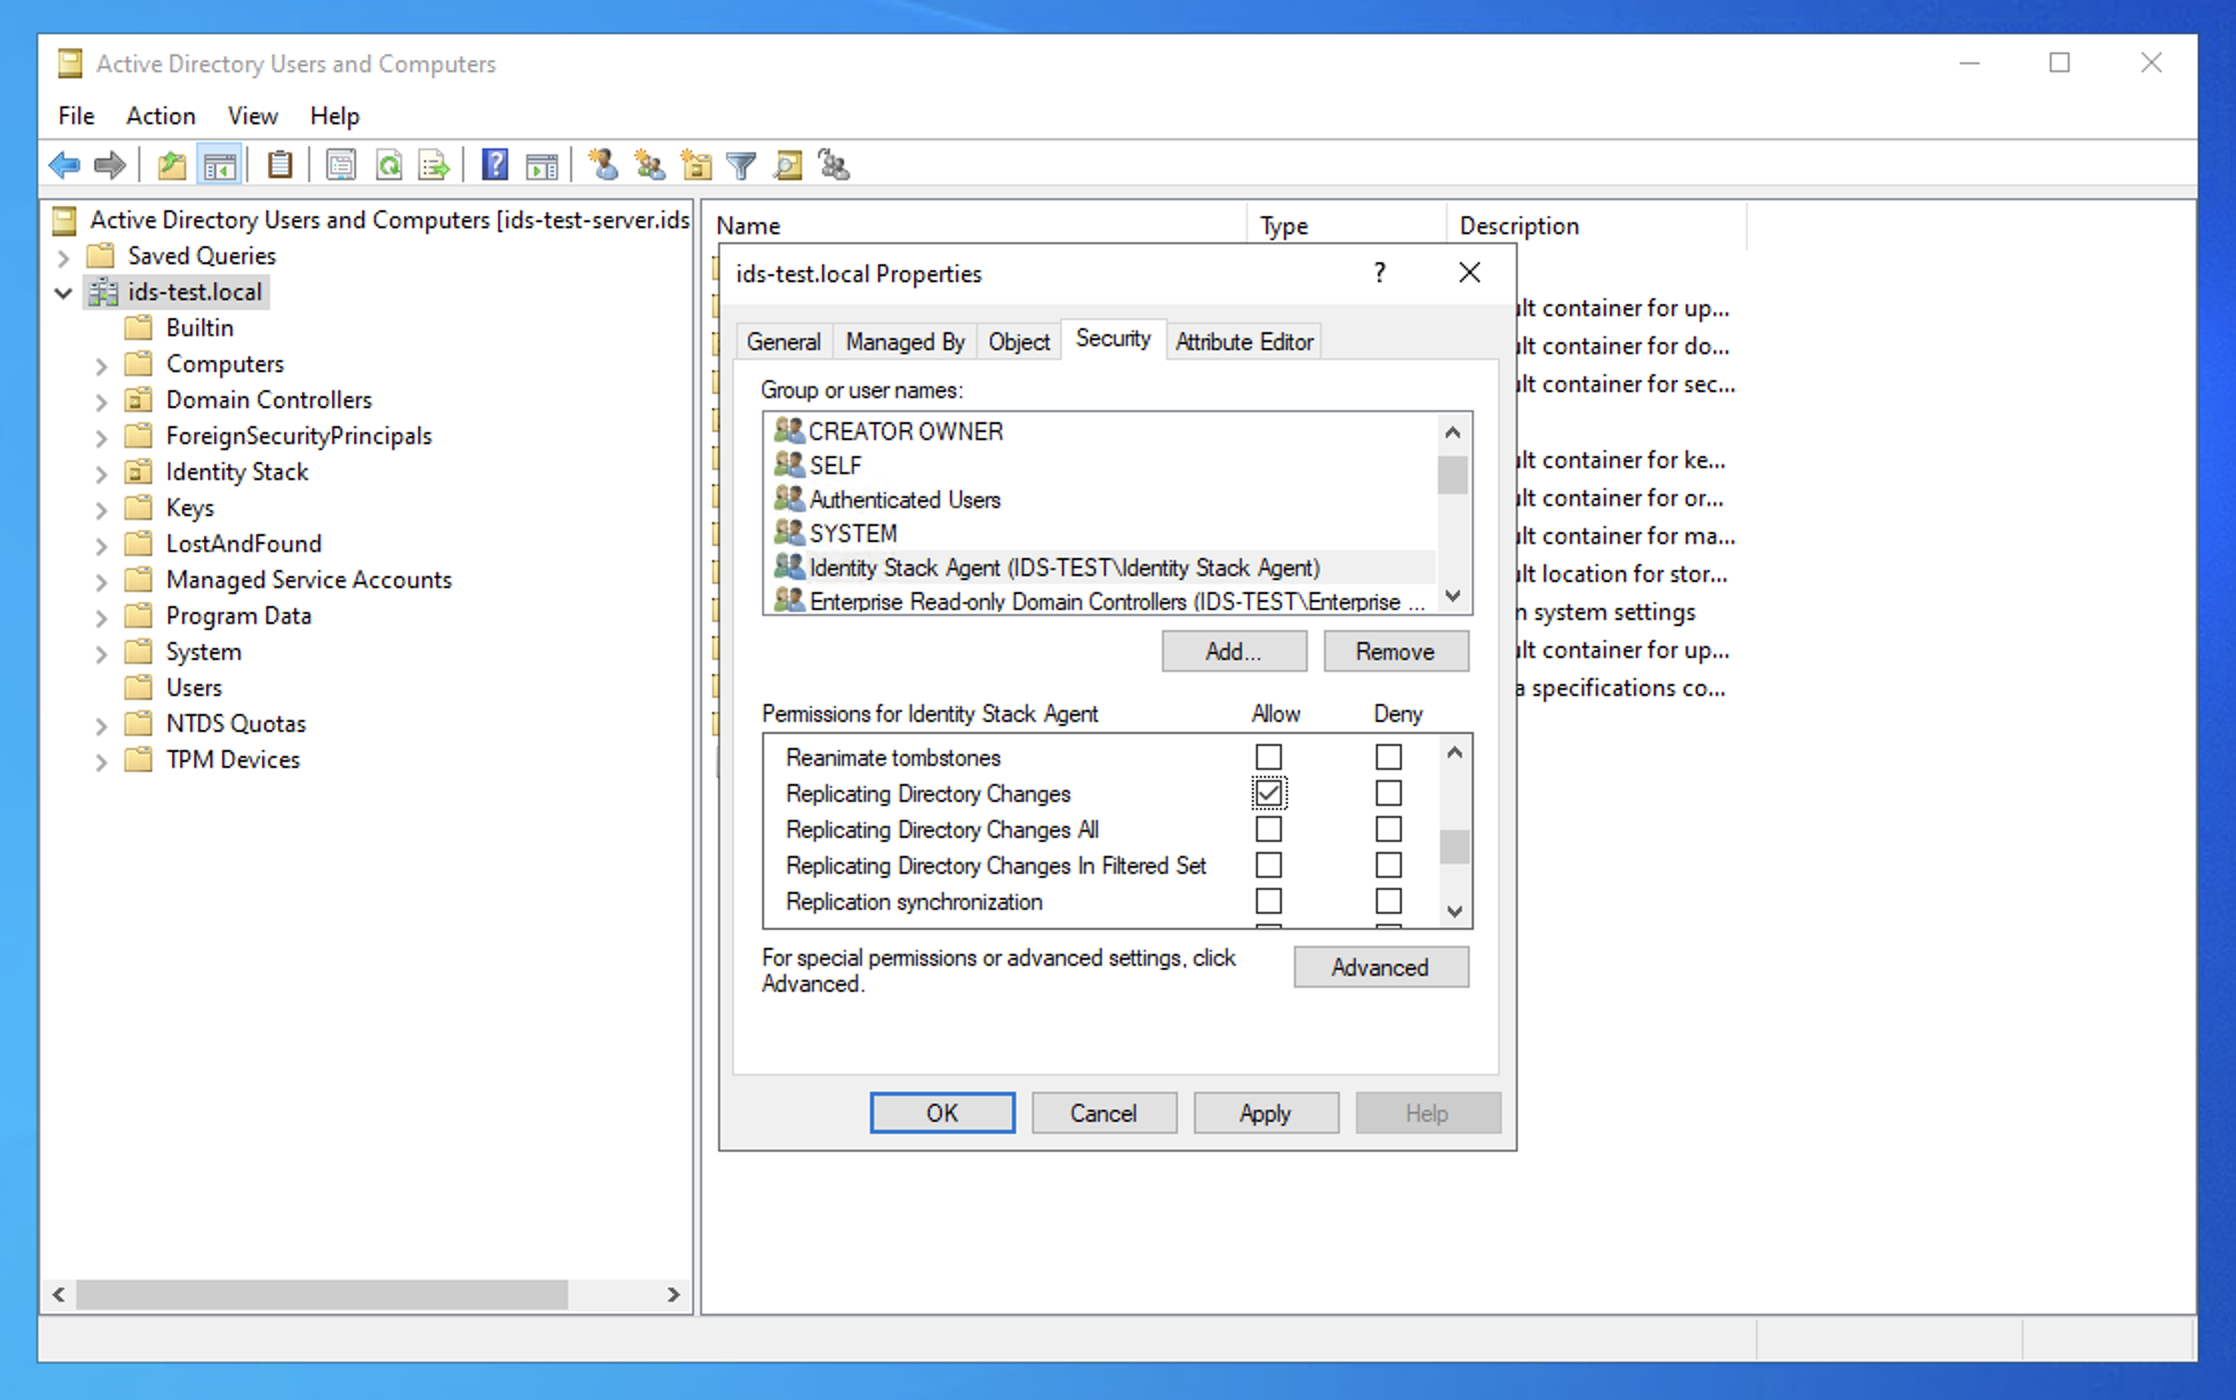Expand the Managed Service Accounts node
The height and width of the screenshot is (1400, 2236).
tap(101, 581)
